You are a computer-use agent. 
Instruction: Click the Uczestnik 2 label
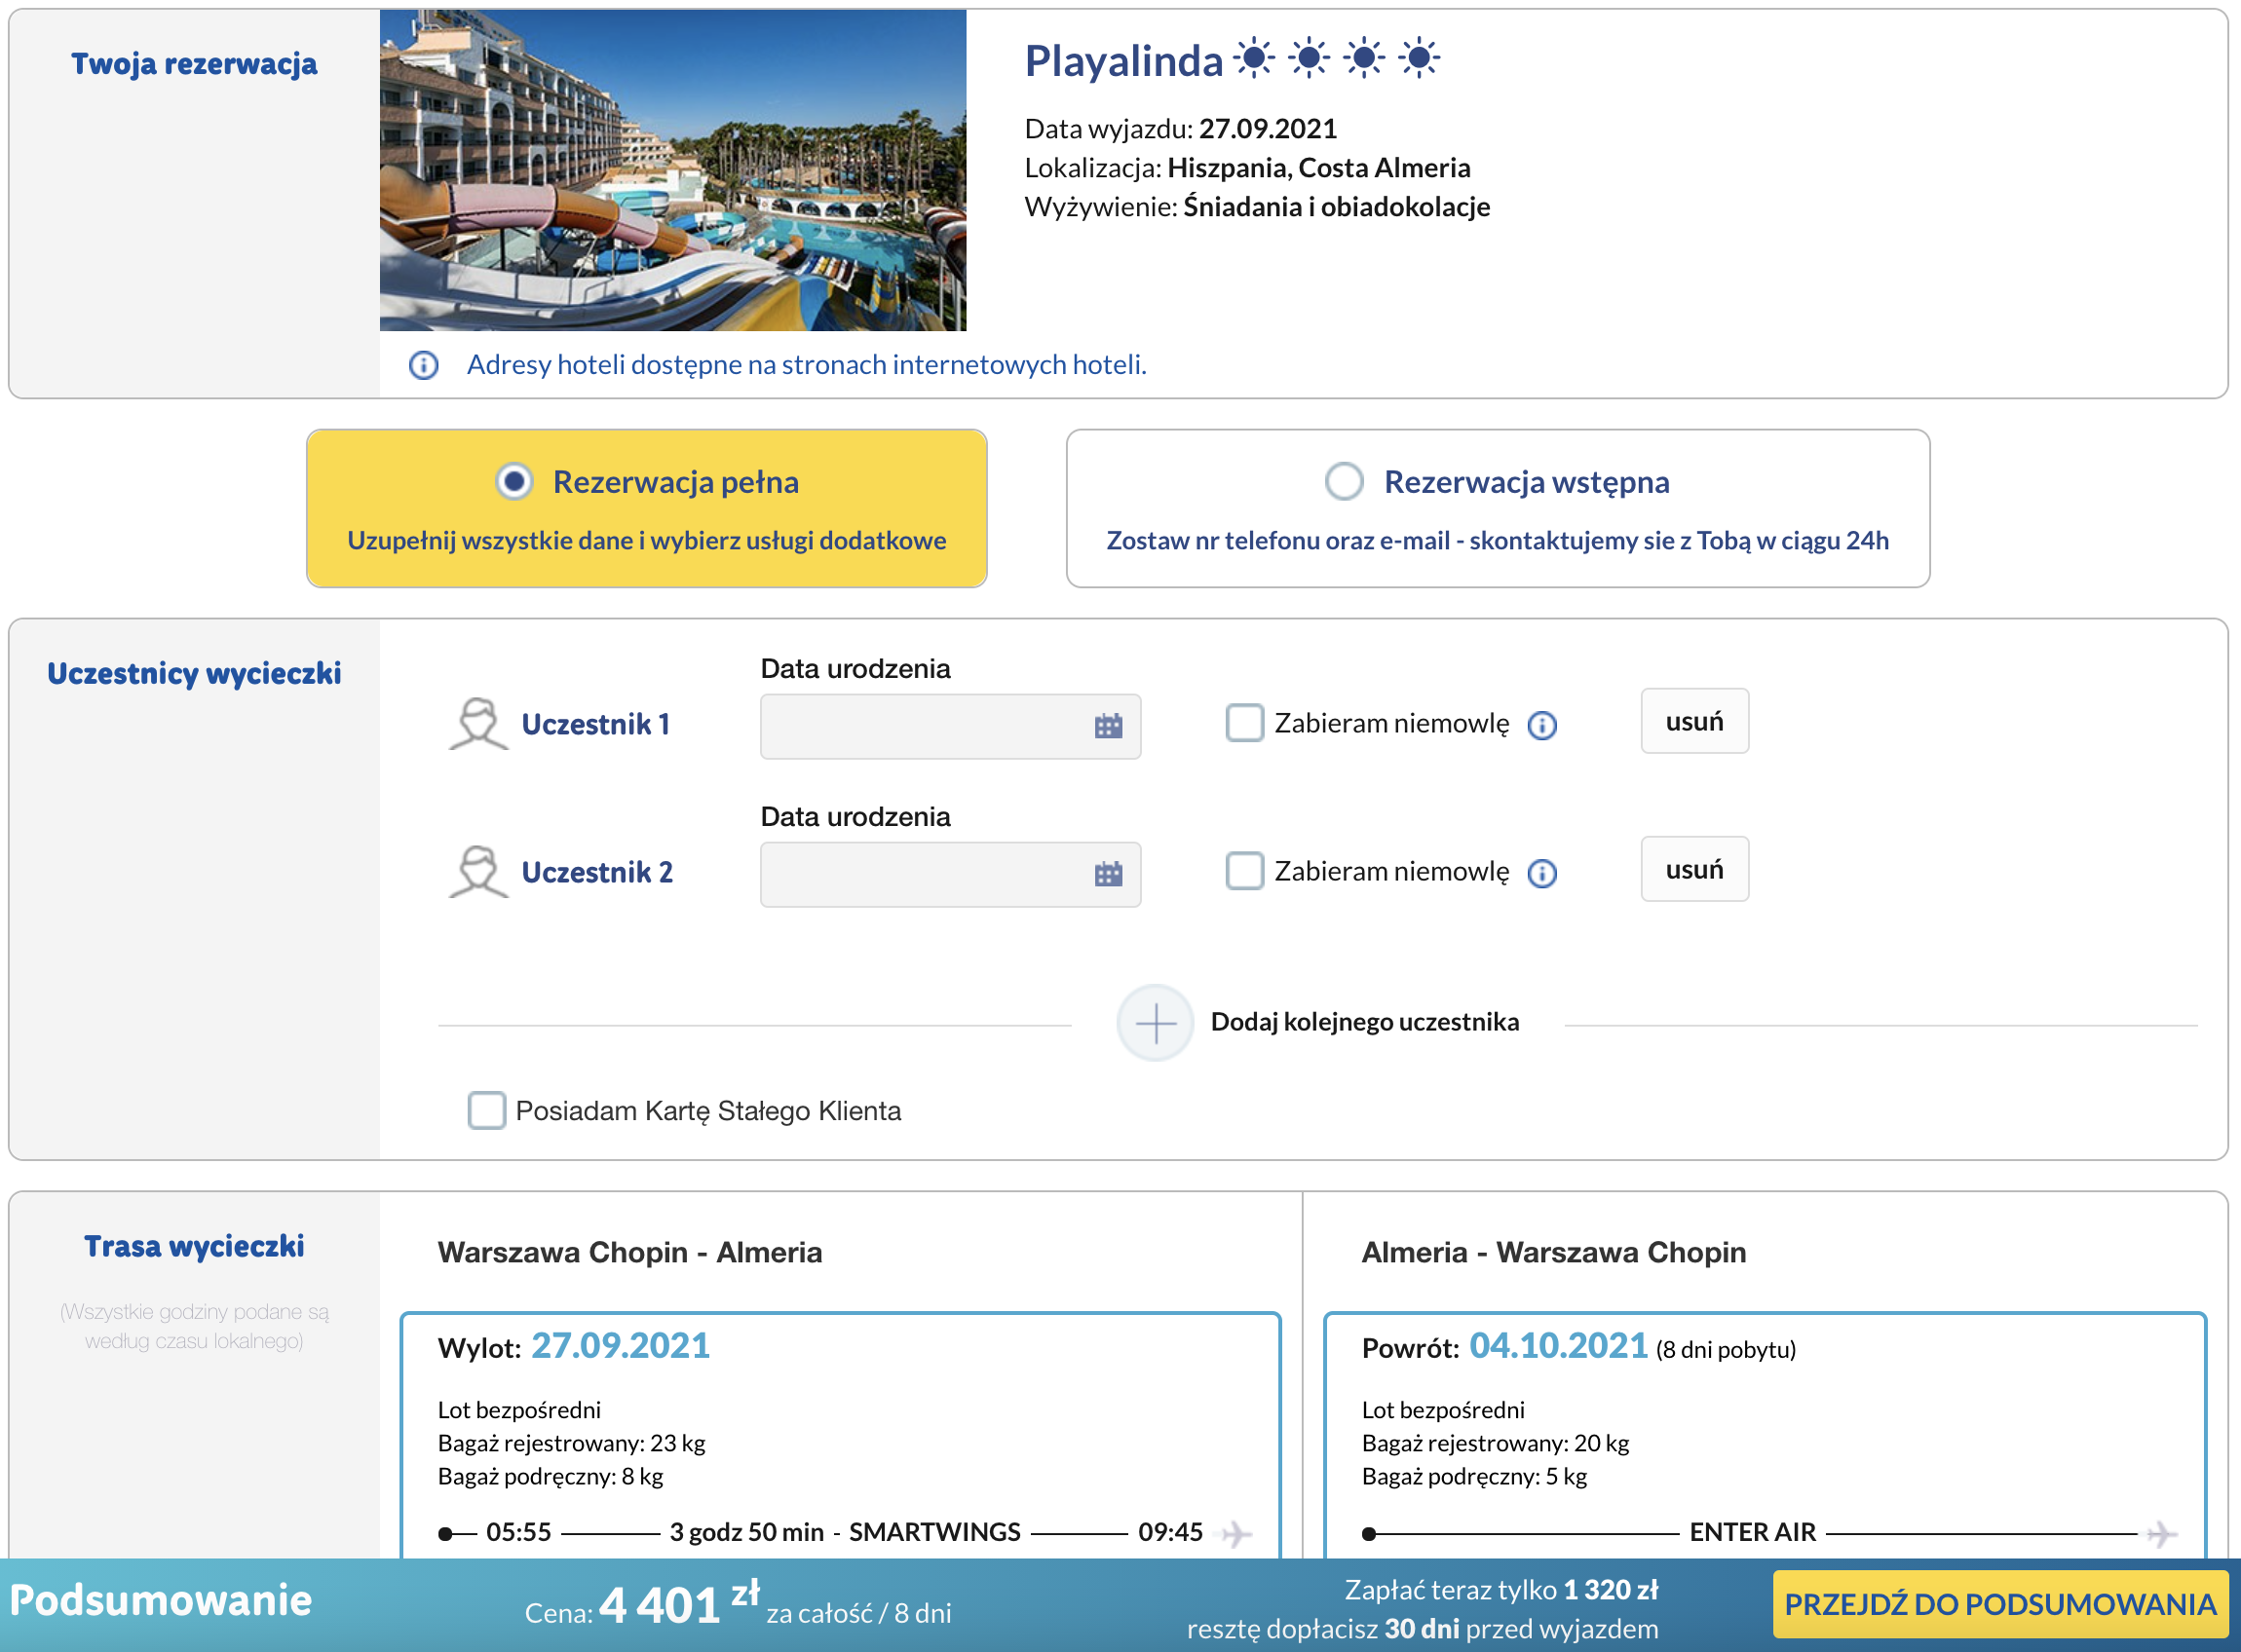[x=597, y=872]
